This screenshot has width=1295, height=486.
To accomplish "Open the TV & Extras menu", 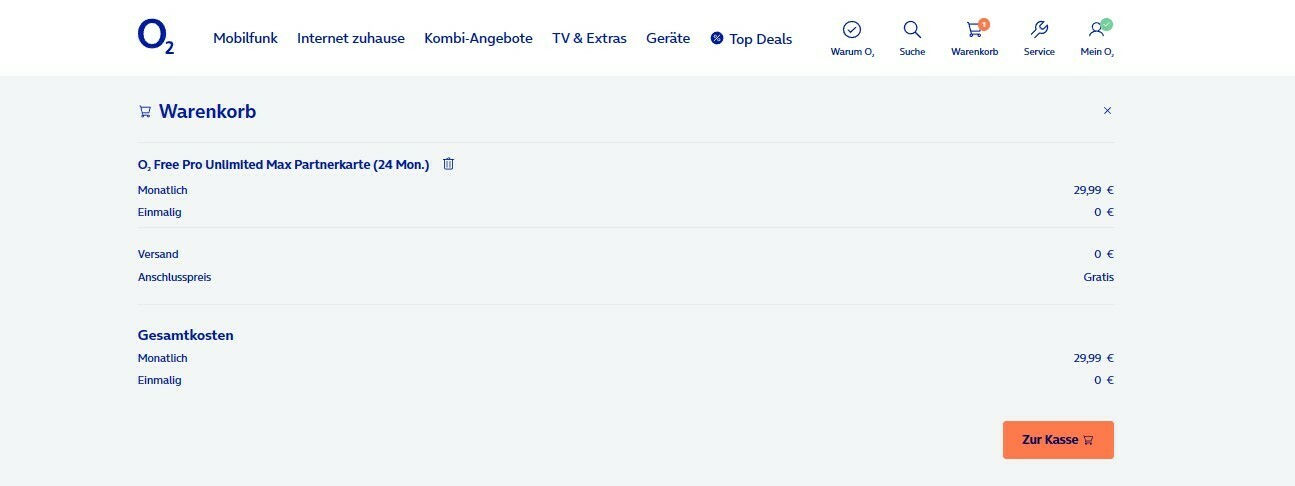I will 589,38.
